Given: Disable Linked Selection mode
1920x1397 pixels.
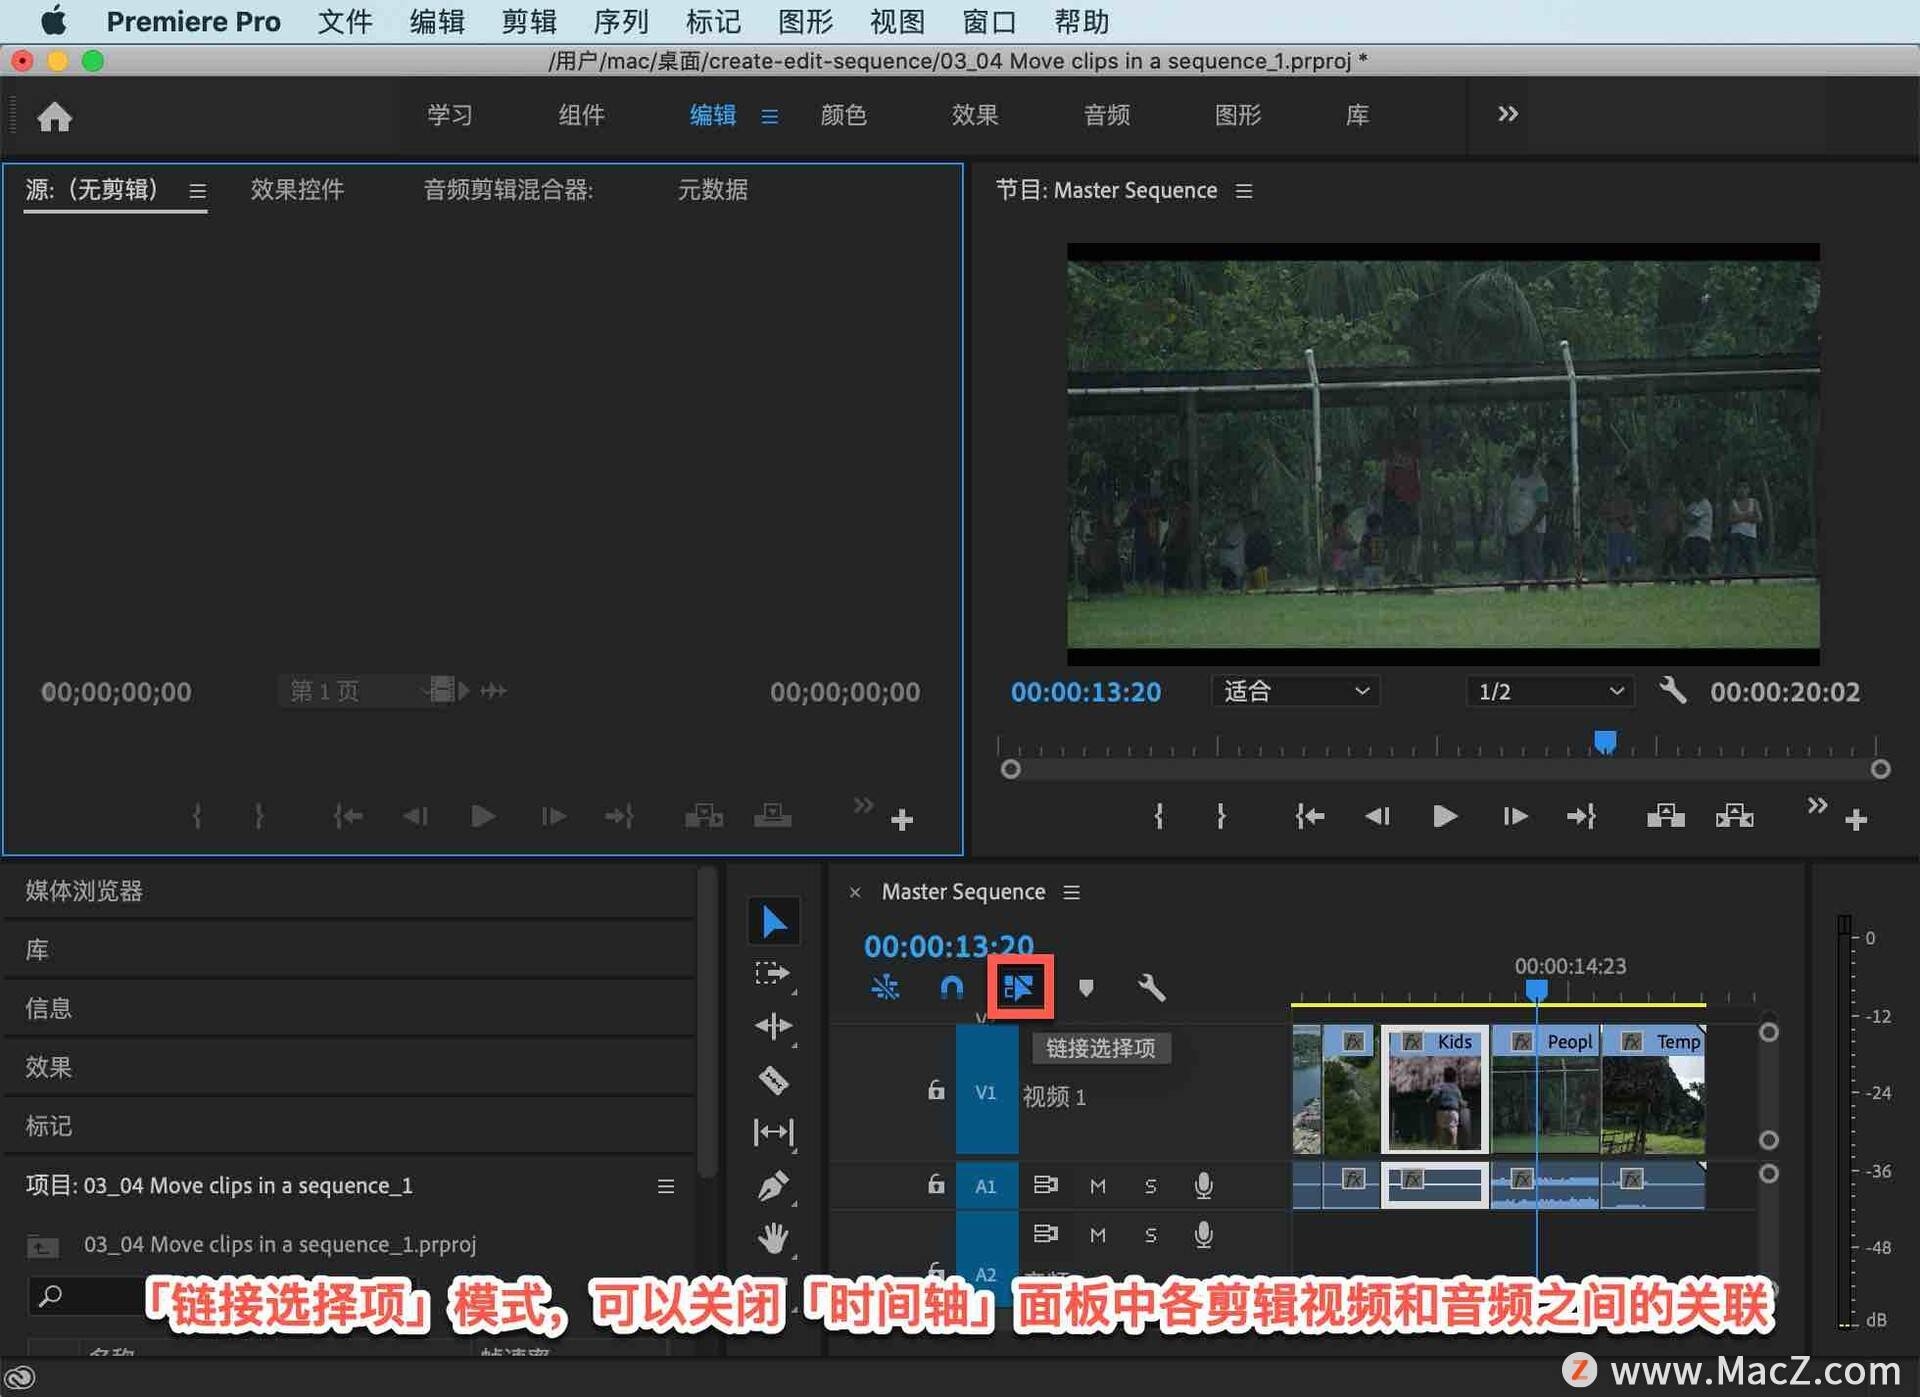Looking at the screenshot, I should coord(1019,987).
